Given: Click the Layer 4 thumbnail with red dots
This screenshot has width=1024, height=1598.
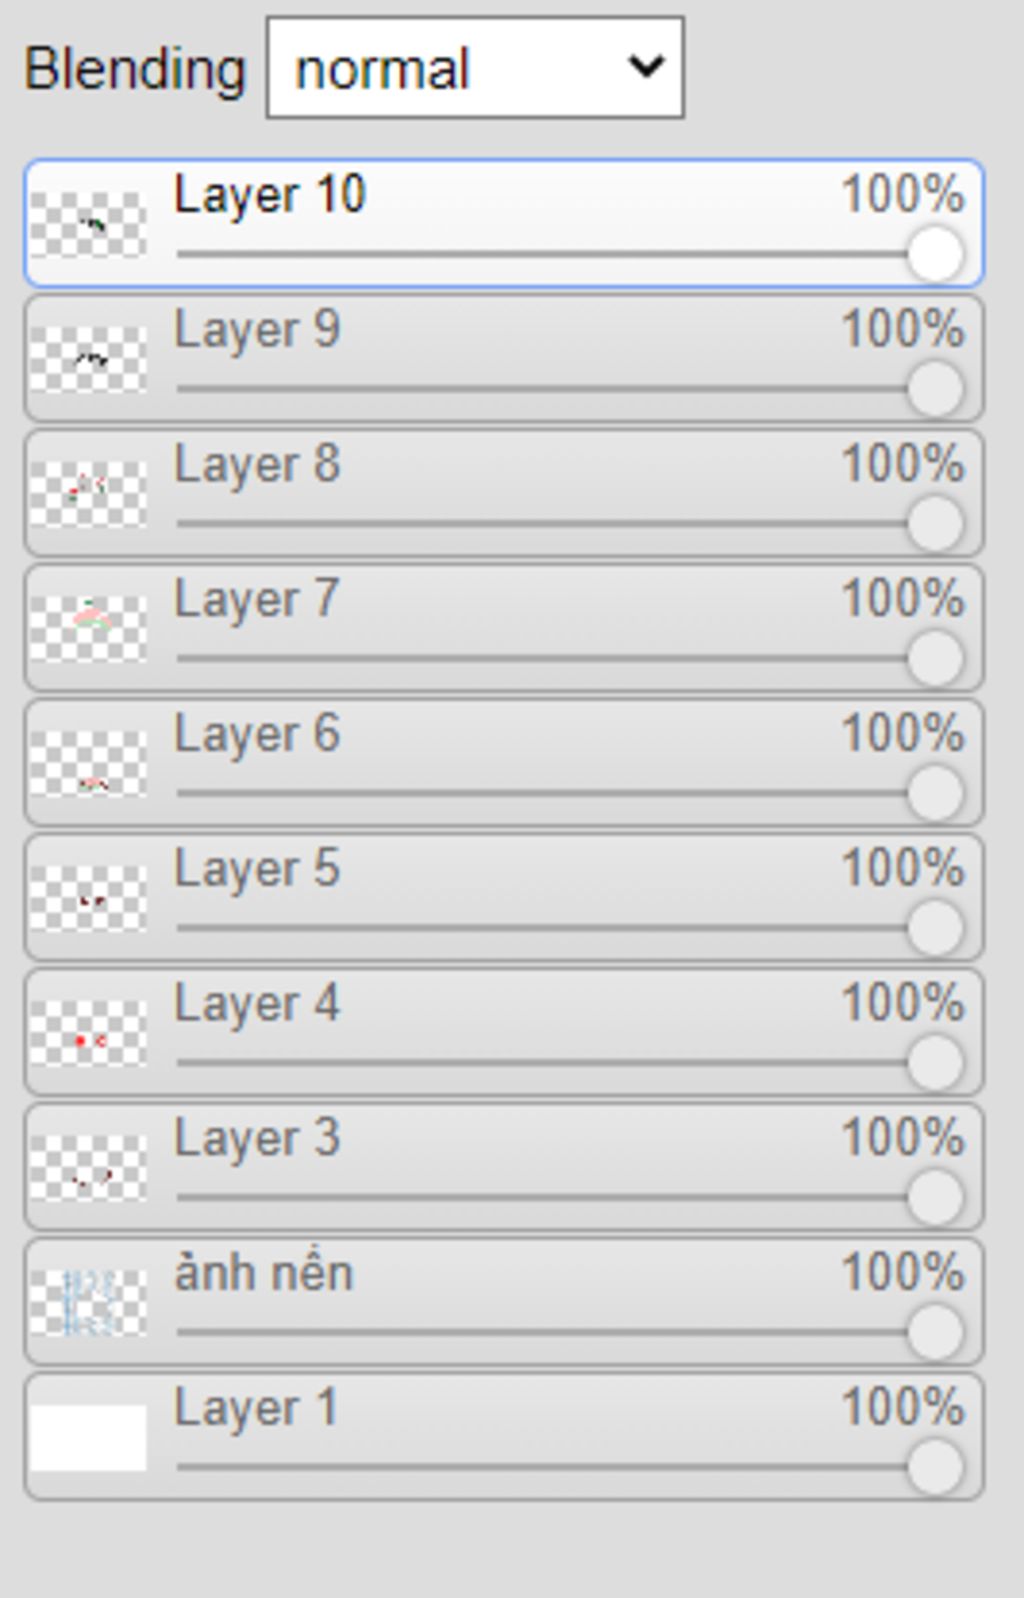Looking at the screenshot, I should click(x=88, y=1033).
